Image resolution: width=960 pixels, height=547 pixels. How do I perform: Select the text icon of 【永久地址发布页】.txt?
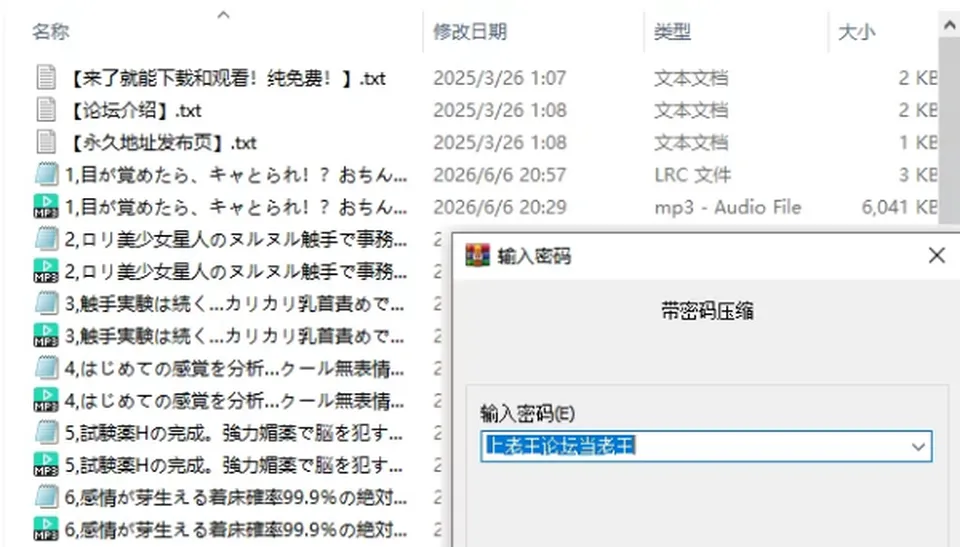pos(46,143)
